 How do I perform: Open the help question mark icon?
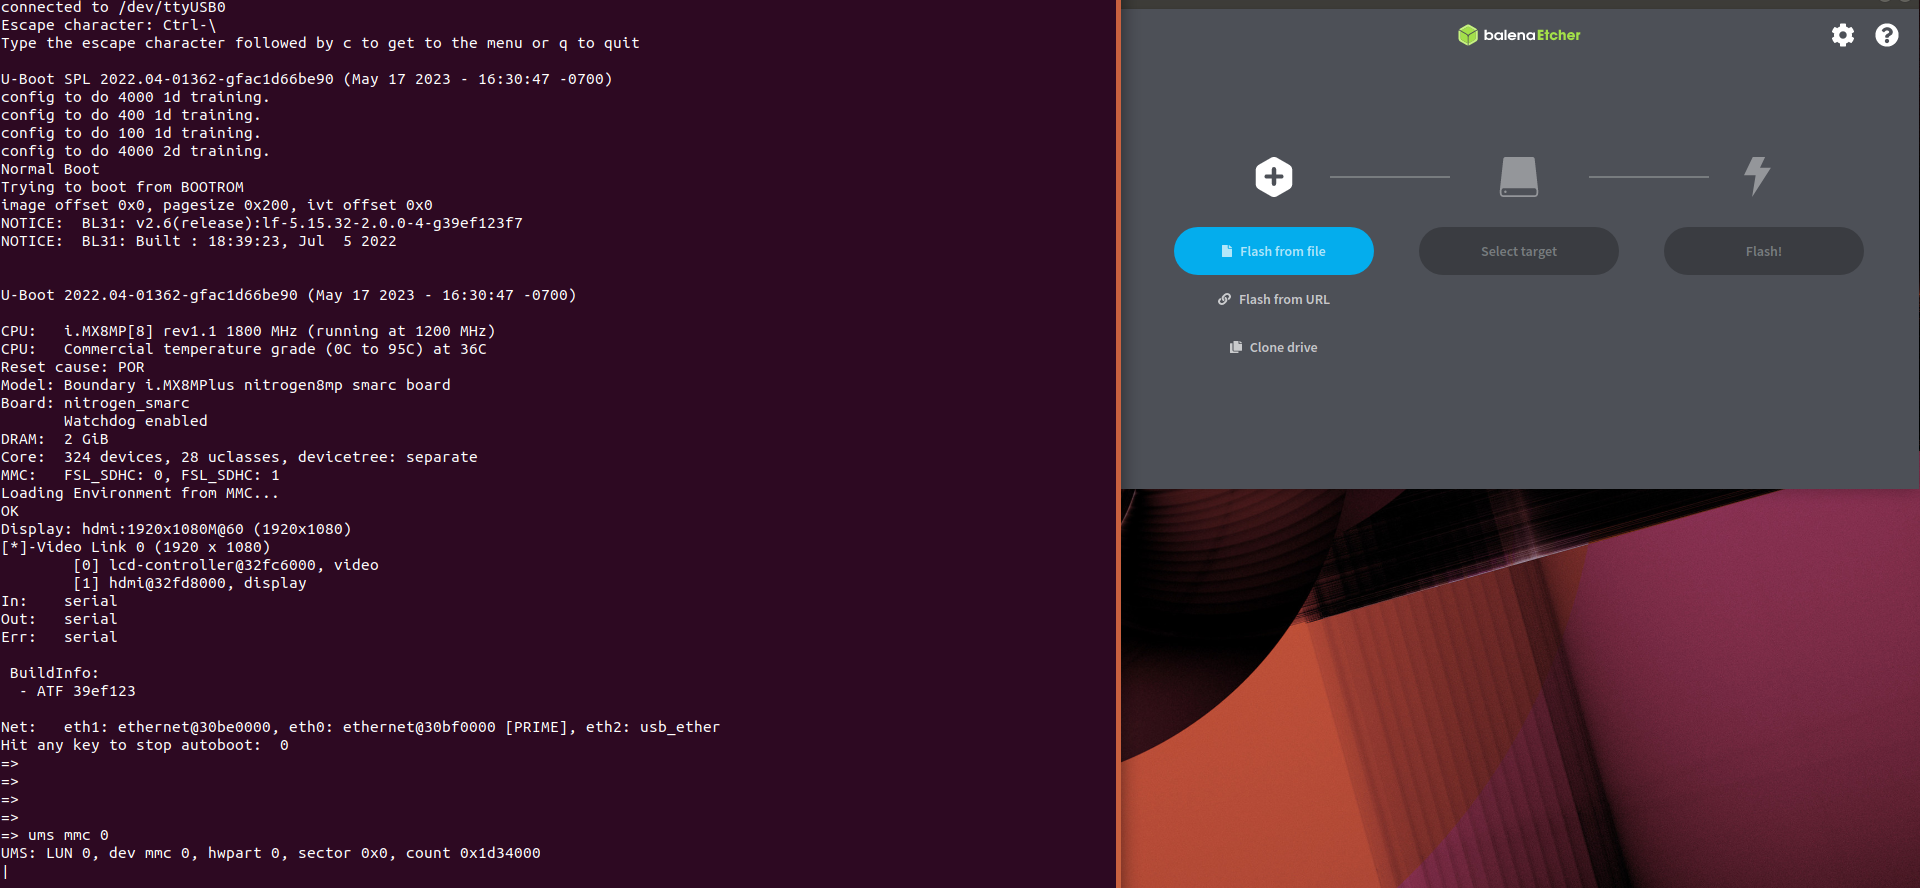point(1886,35)
